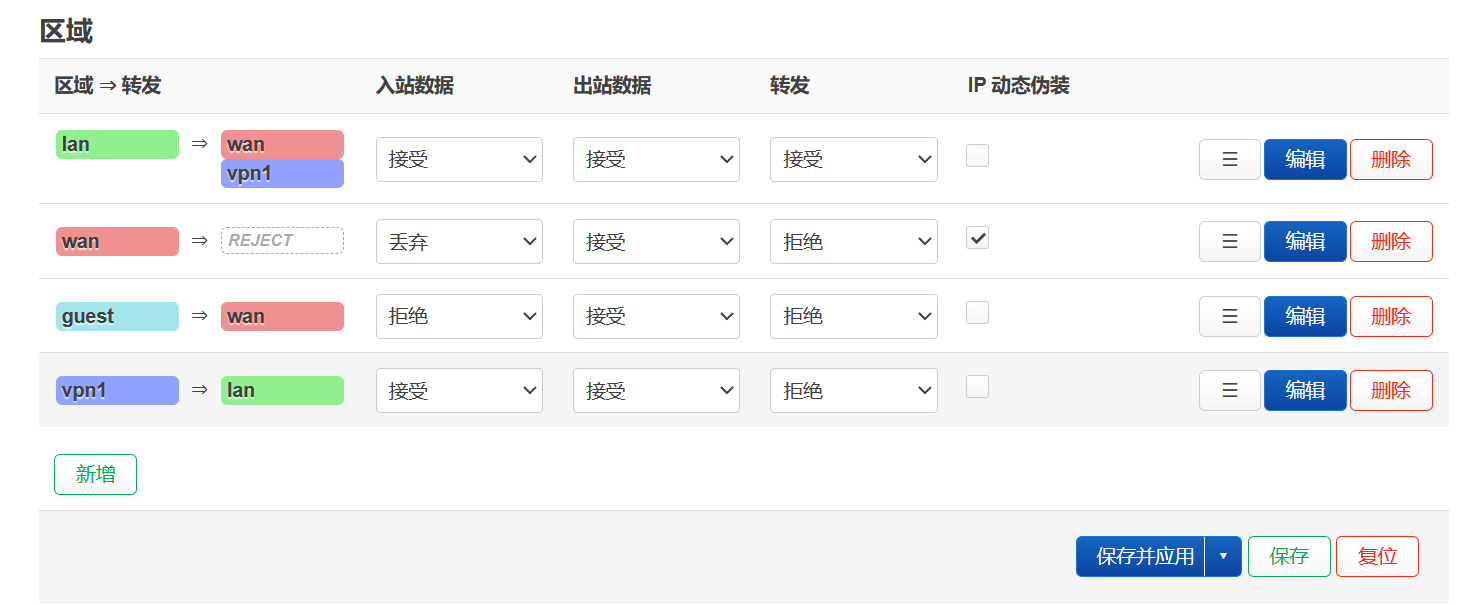Click the 区域 section heading
Viewport: 1475px width, 605px height.
click(66, 31)
